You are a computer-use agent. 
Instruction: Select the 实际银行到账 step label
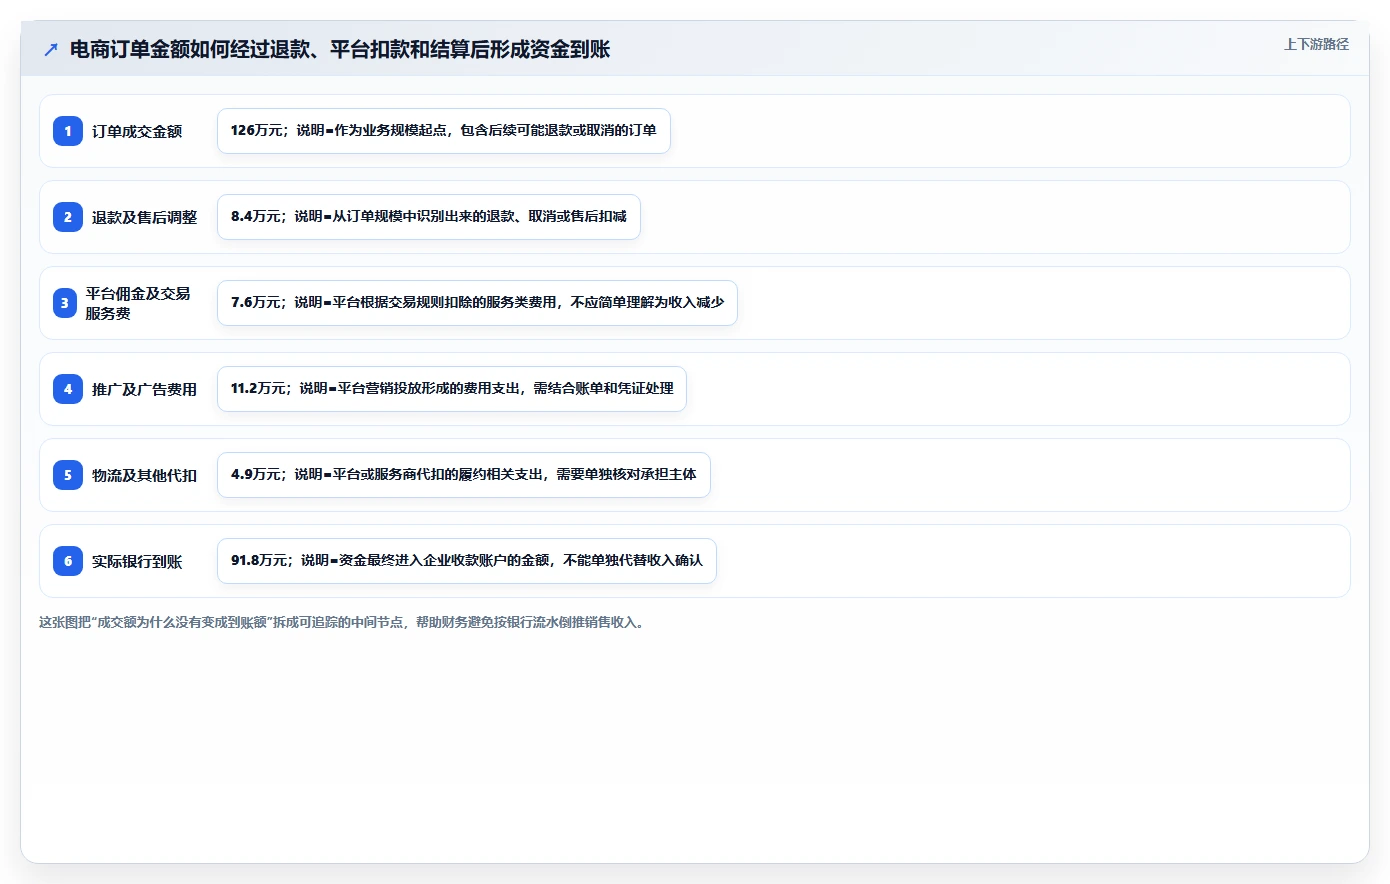pos(137,561)
